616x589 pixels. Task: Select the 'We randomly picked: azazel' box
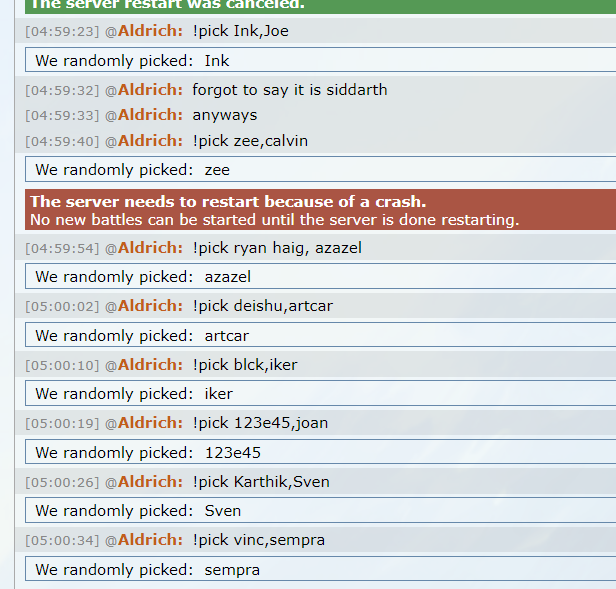click(x=320, y=277)
